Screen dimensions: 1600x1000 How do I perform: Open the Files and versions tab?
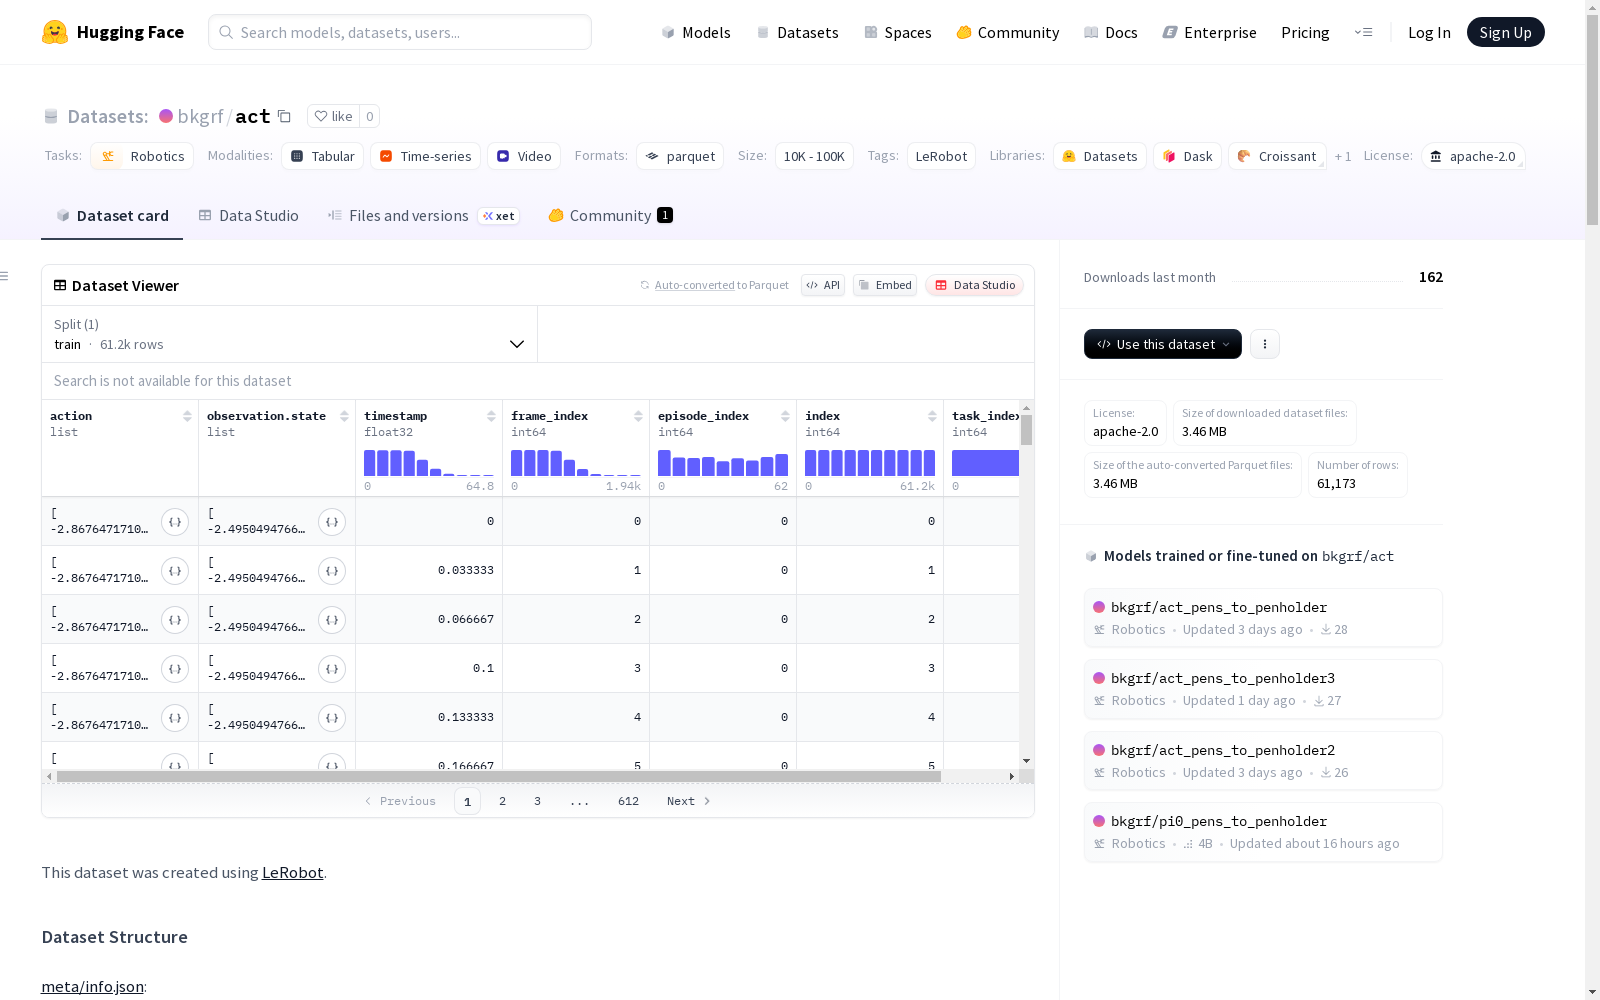[x=423, y=216]
